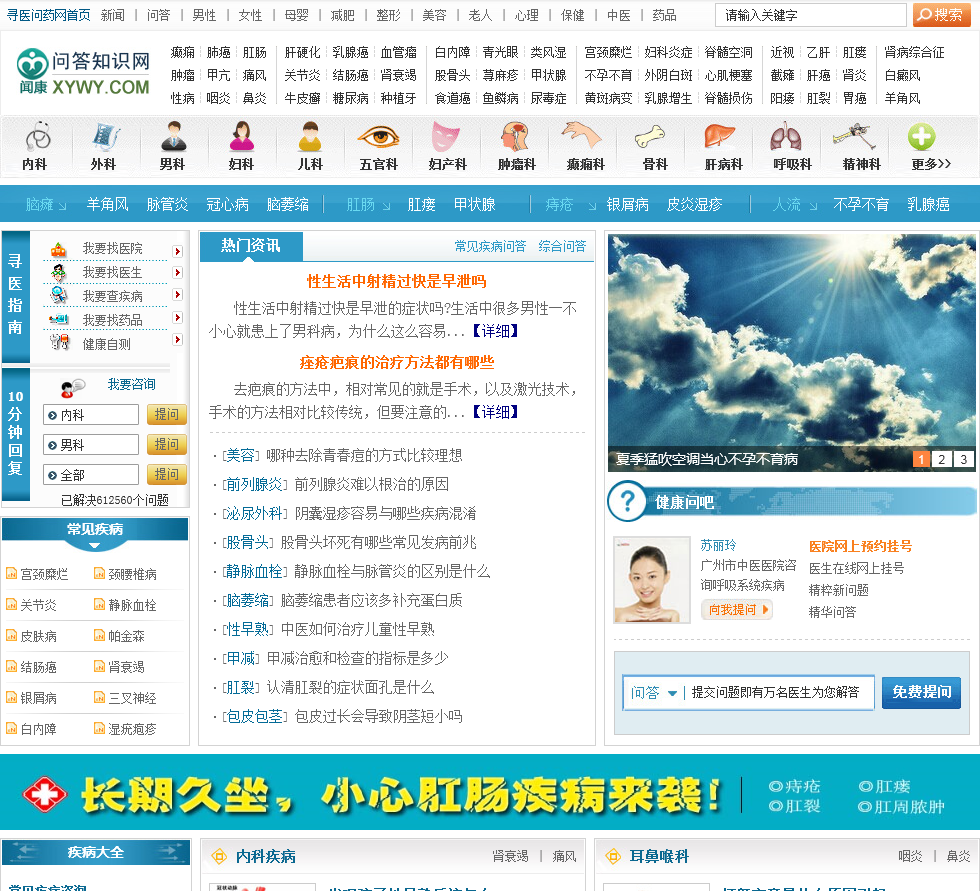Click the sky image carousel banner
Screen dimensions: 980x891
pos(791,352)
